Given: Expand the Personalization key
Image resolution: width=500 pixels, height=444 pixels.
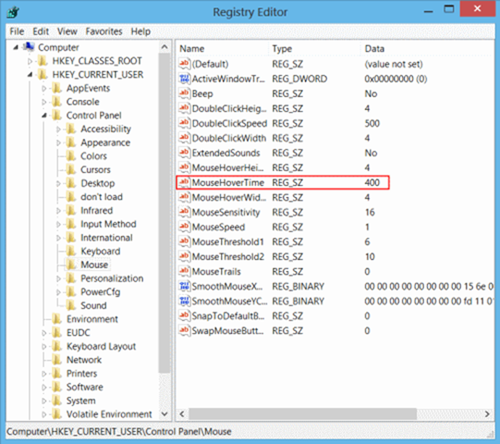Looking at the screenshot, I should pos(58,278).
